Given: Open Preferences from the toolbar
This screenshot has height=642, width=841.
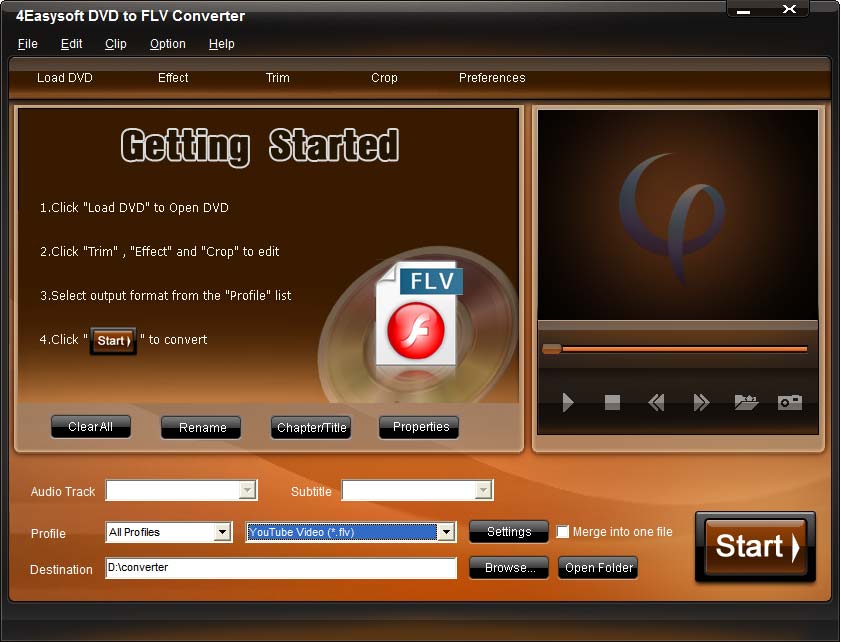Looking at the screenshot, I should pyautogui.click(x=492, y=78).
